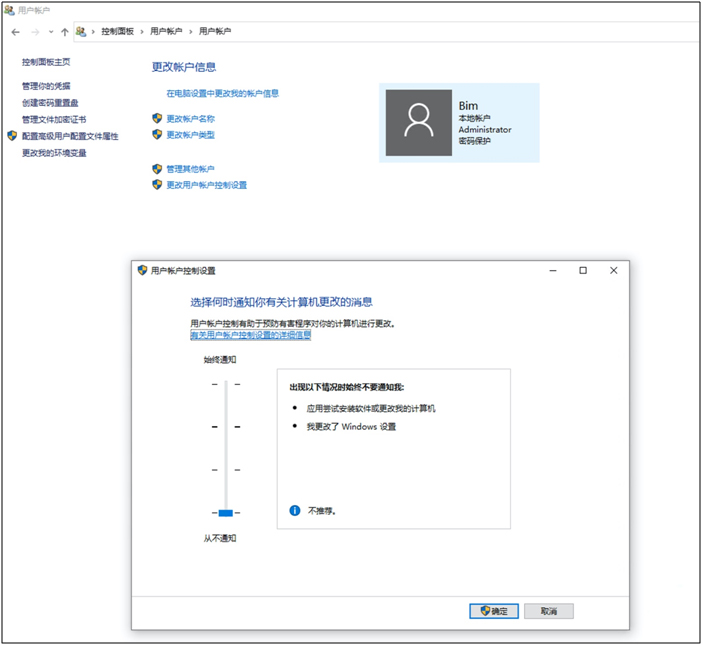Click the 确定 button in UAC dialog
Screen dimensions: 703x645
point(494,611)
